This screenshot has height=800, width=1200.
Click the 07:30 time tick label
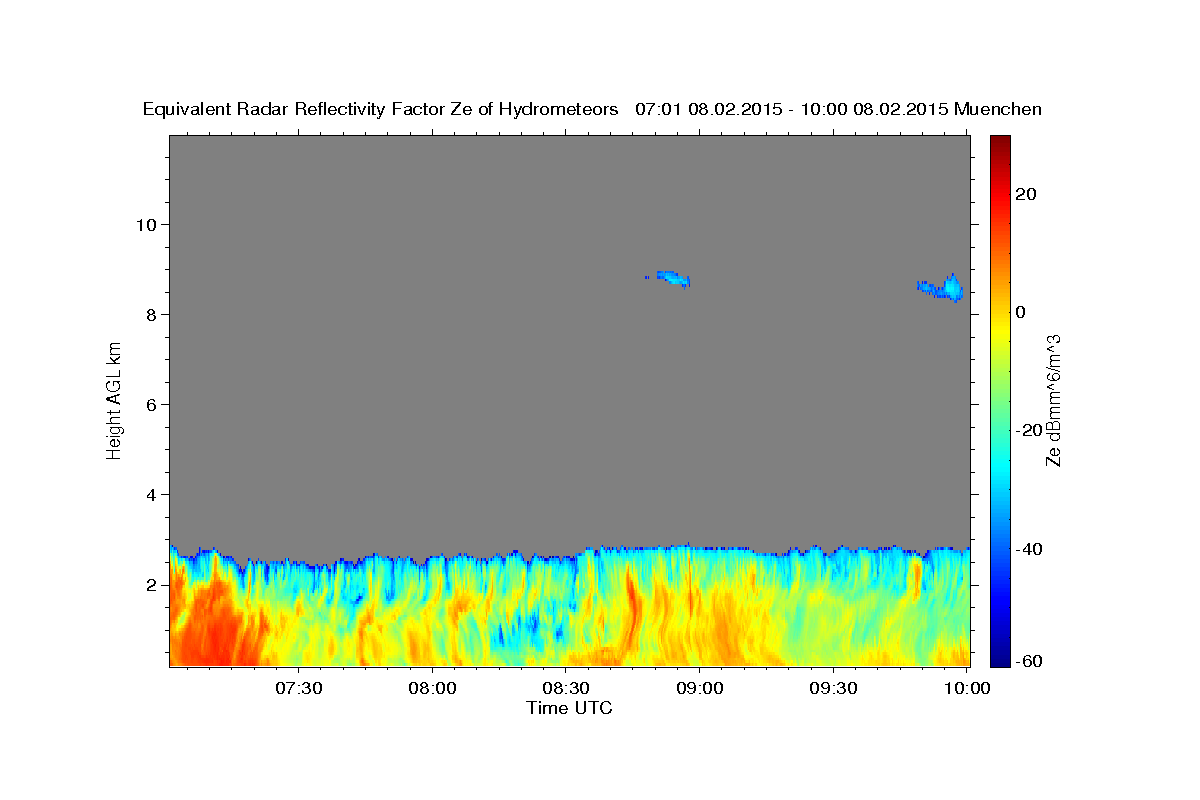(x=298, y=689)
